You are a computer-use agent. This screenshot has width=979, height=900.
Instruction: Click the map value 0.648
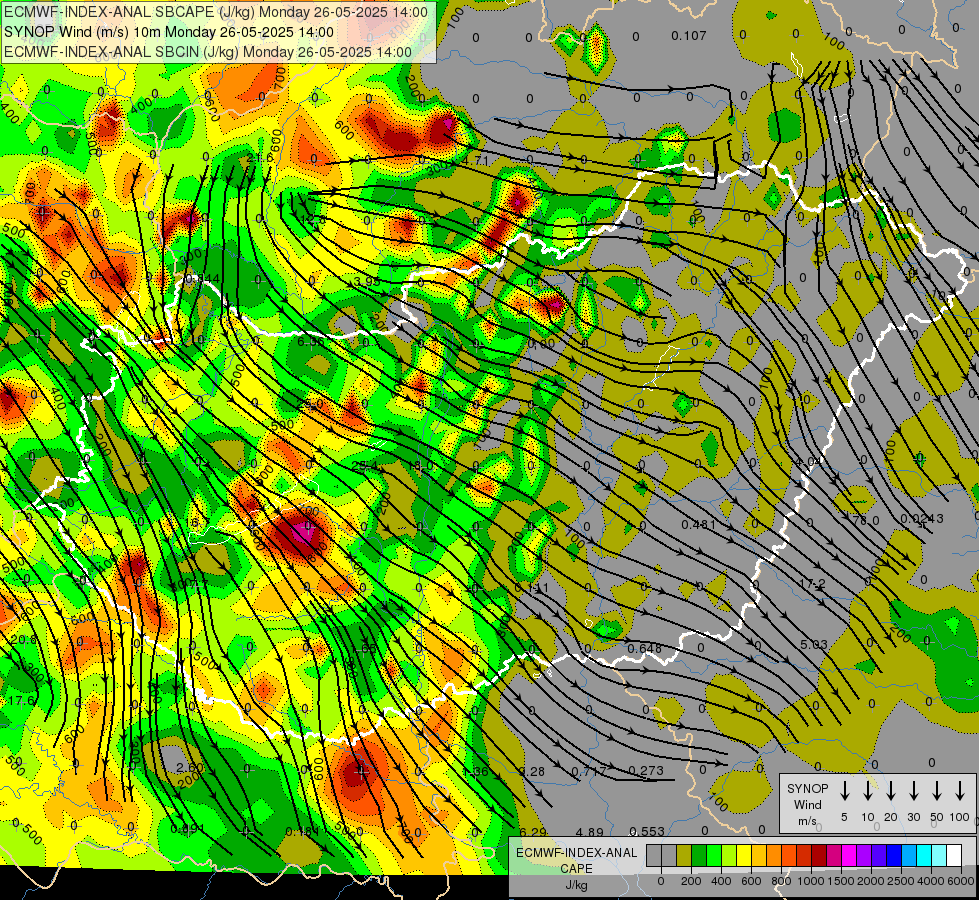coord(644,648)
